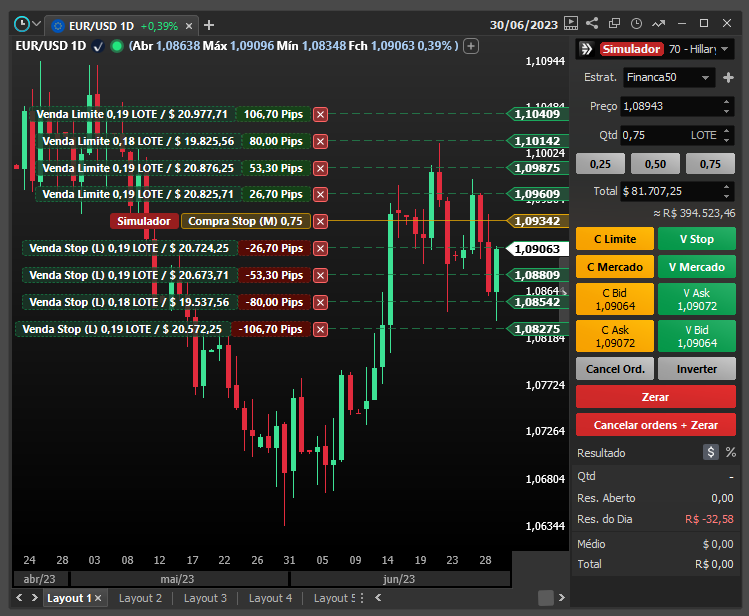Add indicator using plus beside OHLC values

click(472, 46)
